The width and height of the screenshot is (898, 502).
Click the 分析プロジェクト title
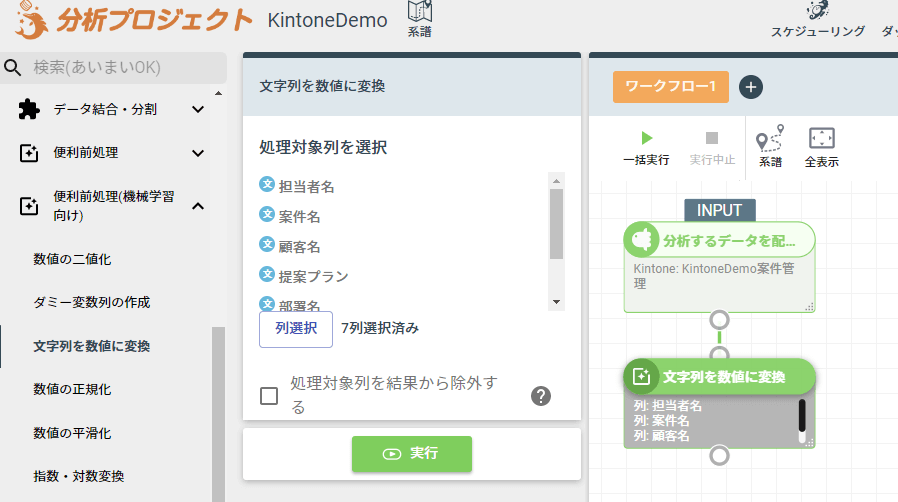[155, 19]
